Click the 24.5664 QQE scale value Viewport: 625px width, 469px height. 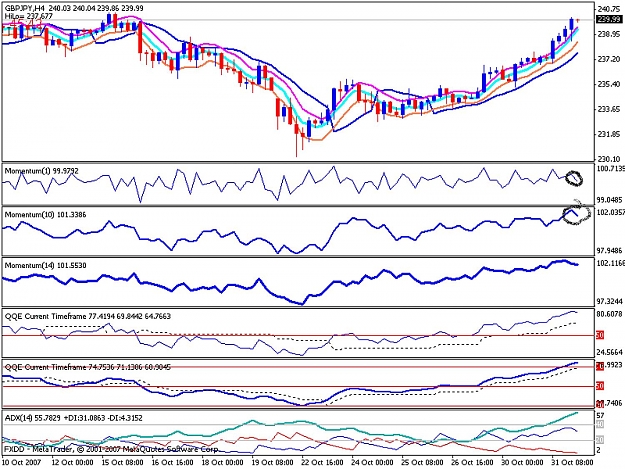610,352
